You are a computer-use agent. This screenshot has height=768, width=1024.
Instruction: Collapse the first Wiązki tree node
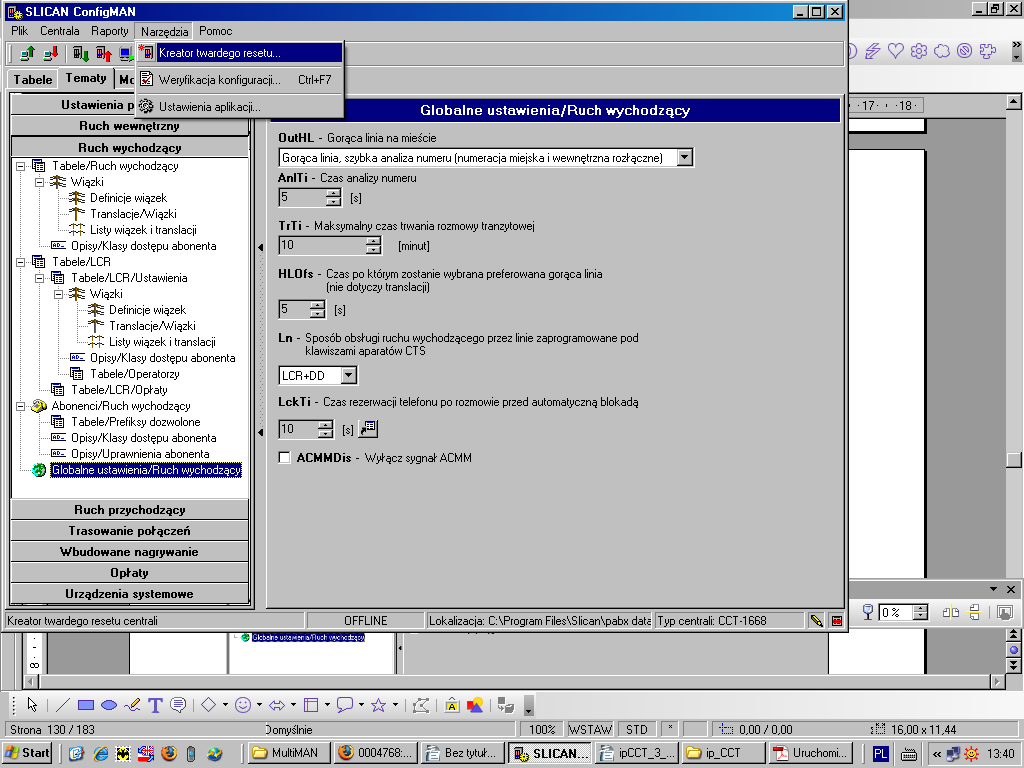click(40, 182)
